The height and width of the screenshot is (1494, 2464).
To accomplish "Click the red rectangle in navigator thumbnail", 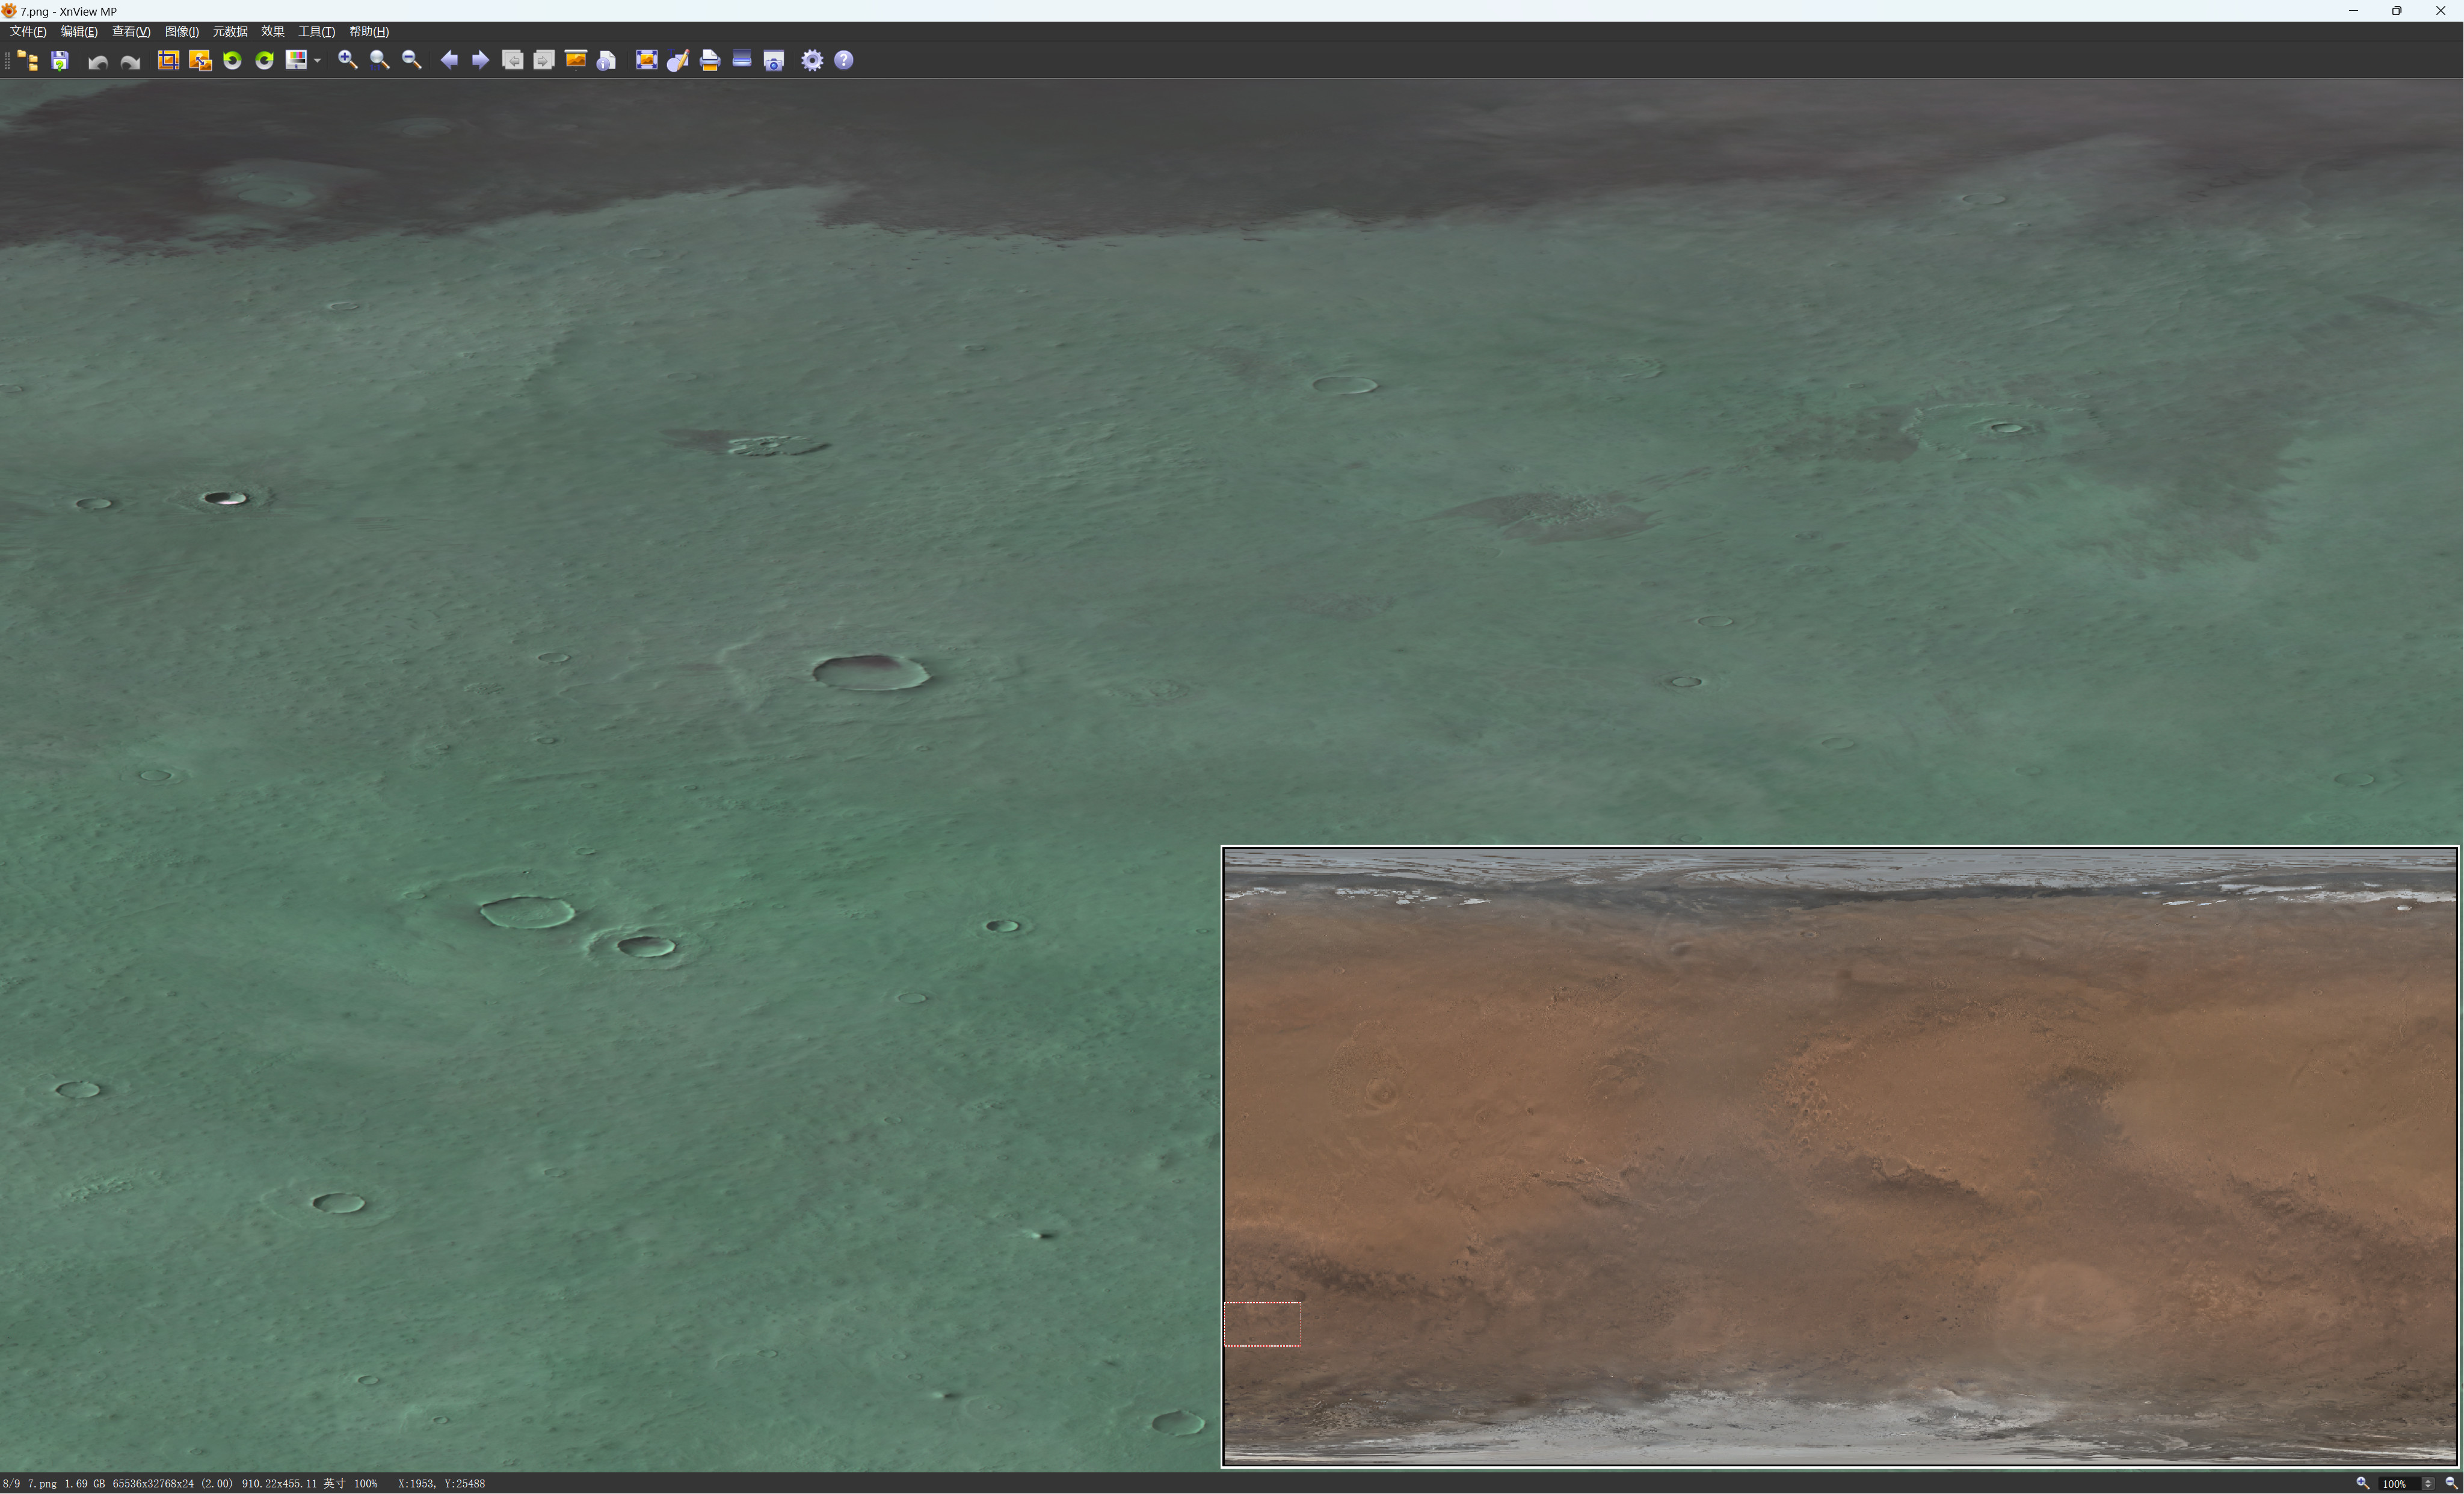I will pyautogui.click(x=1262, y=1324).
